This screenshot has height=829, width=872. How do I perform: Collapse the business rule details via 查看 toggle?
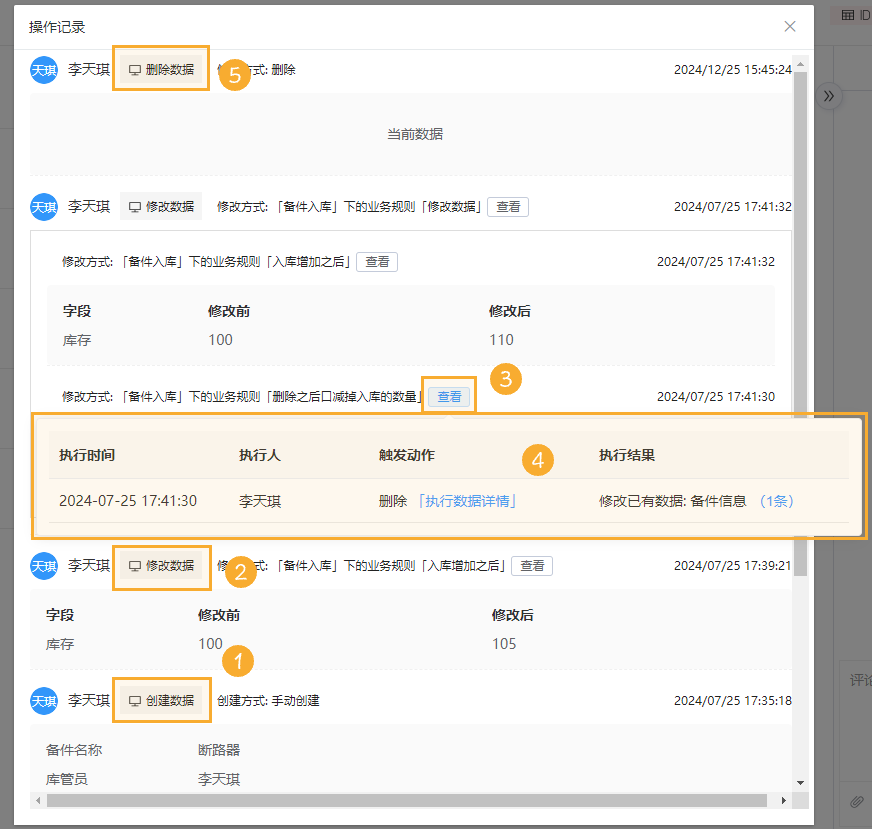click(x=508, y=206)
